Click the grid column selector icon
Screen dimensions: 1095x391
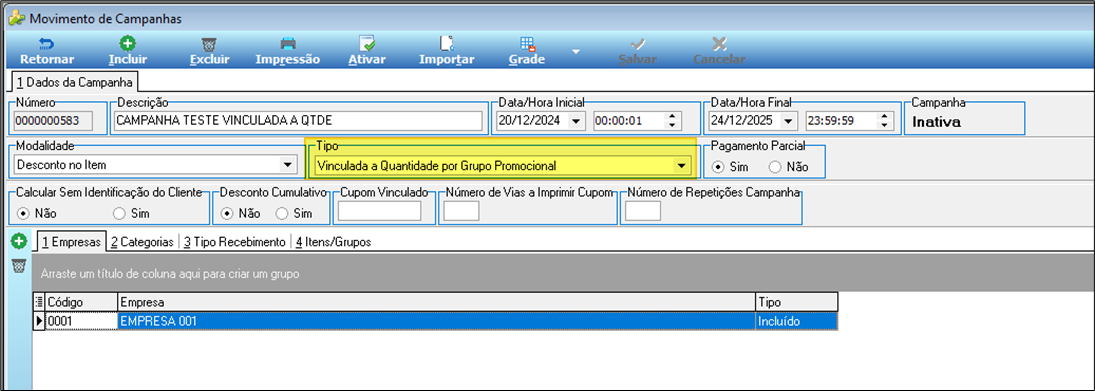click(x=38, y=302)
